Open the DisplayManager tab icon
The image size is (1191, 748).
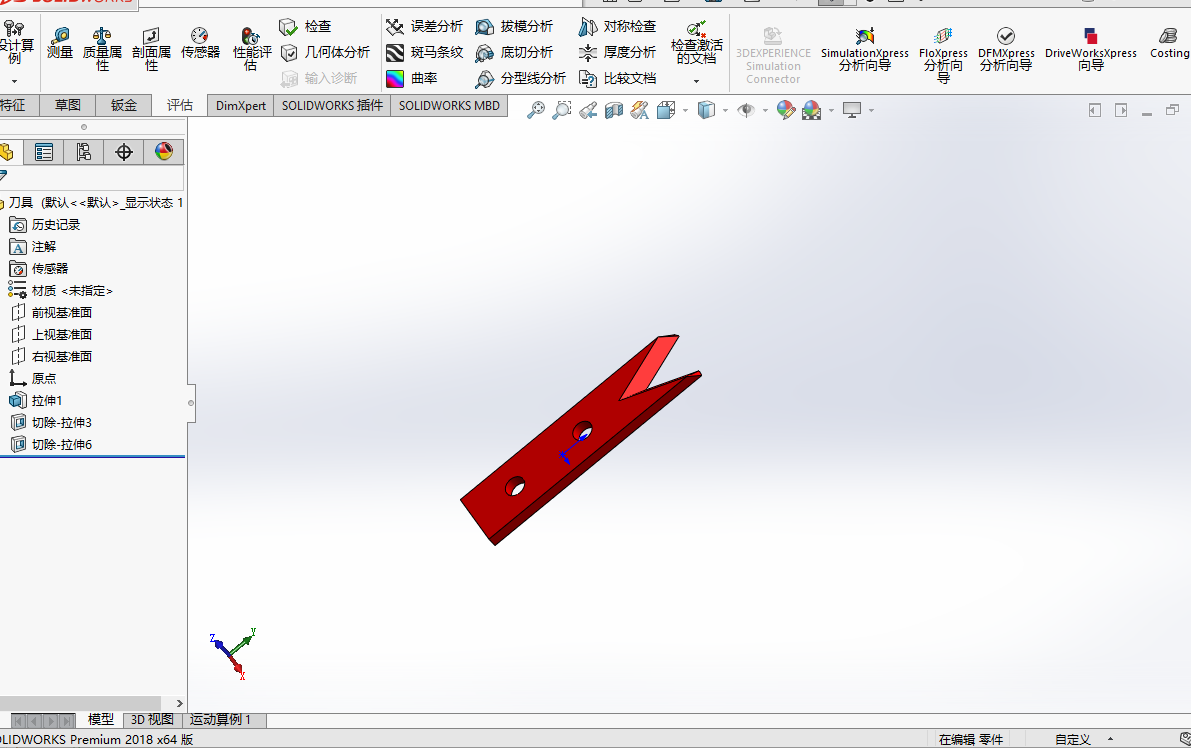coord(163,153)
